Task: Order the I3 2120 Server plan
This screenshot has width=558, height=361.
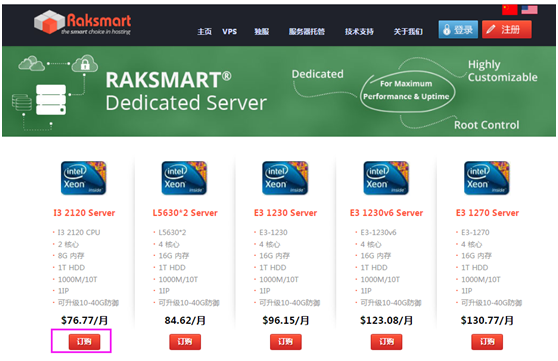Action: [84, 342]
